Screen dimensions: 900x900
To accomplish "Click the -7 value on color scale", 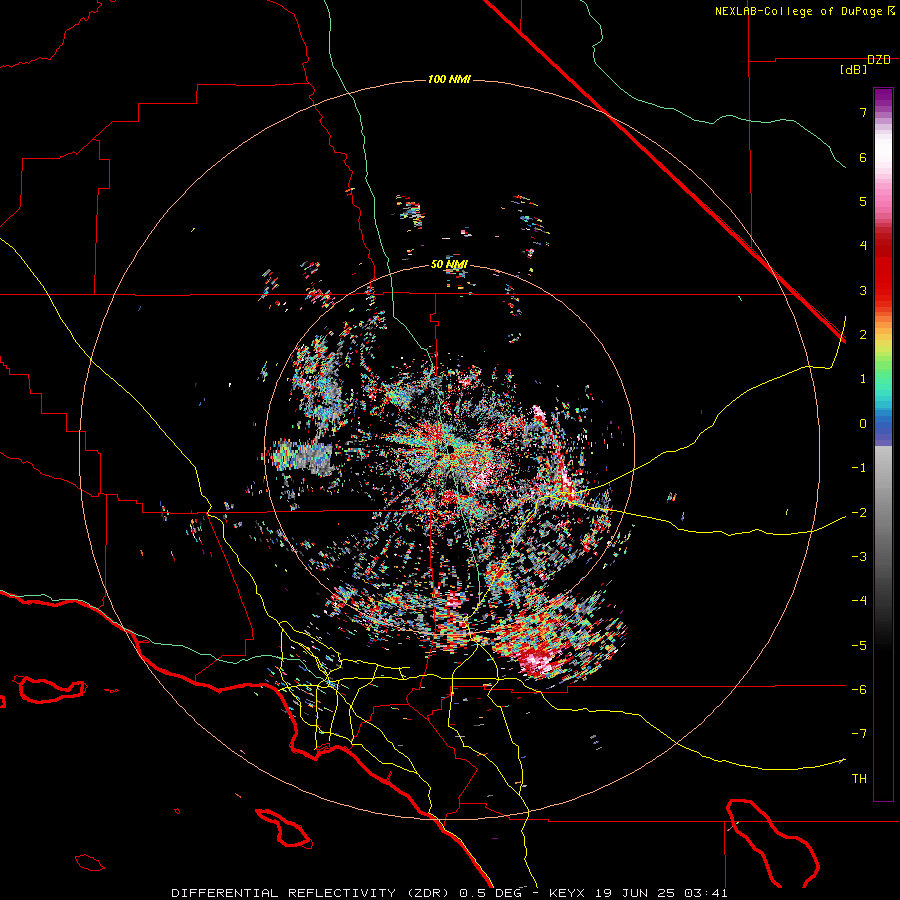I will (859, 734).
